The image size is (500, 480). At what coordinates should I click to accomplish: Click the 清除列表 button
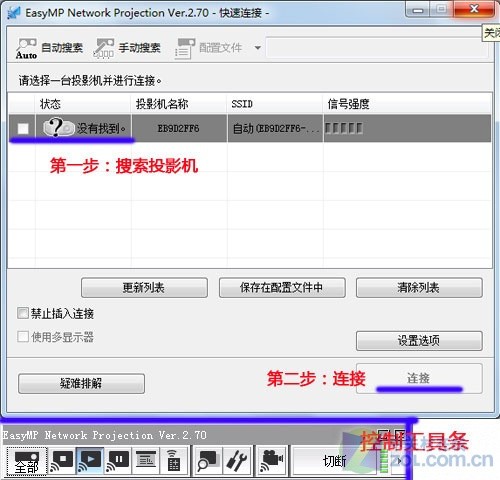point(419,287)
